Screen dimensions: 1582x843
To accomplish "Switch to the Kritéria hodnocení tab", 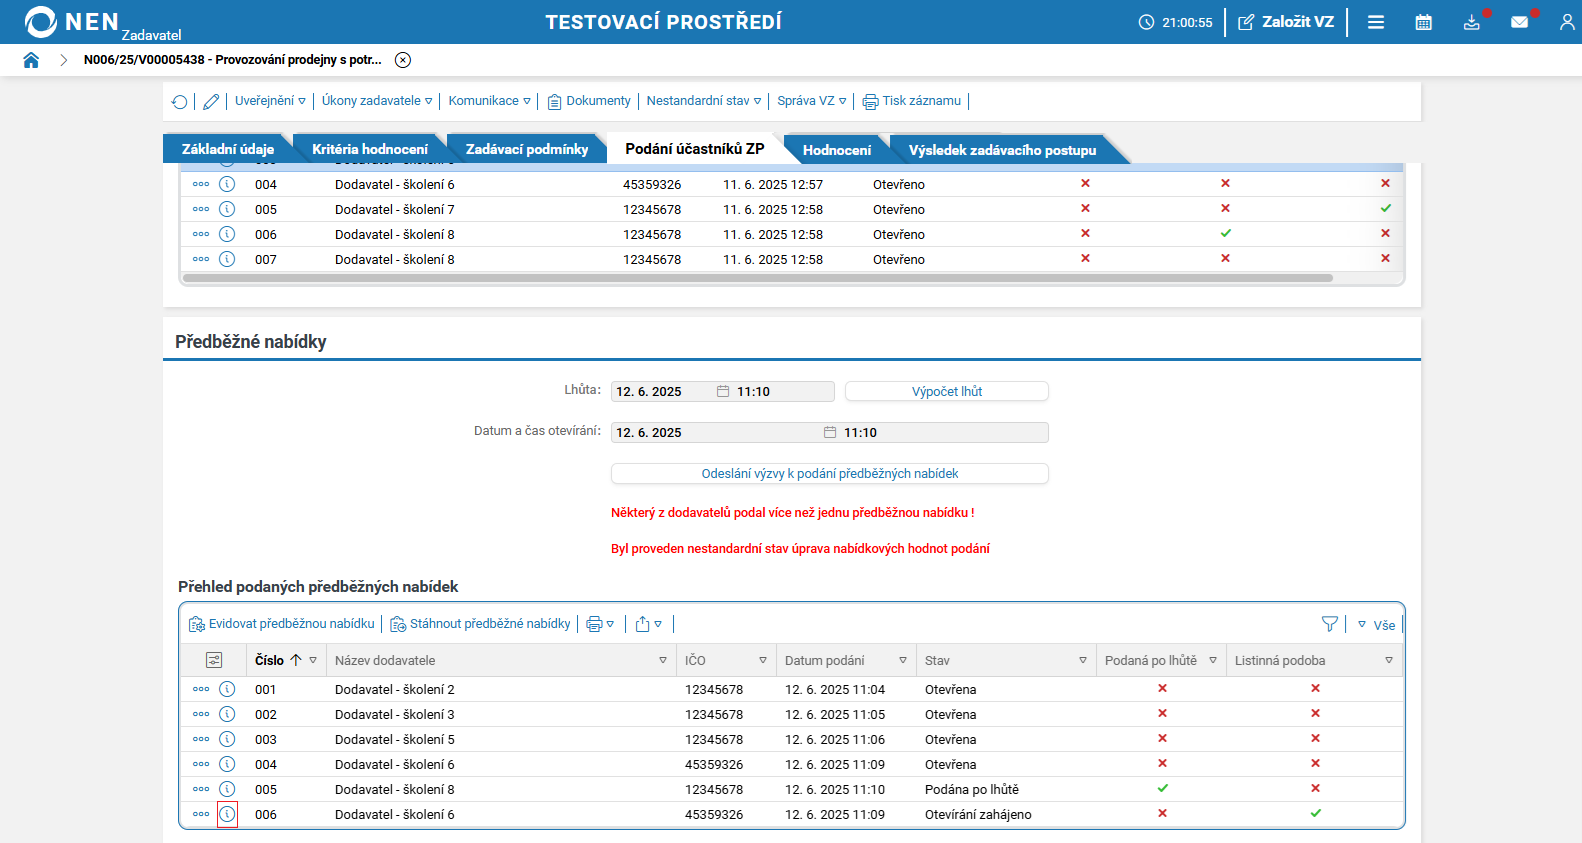I will (x=369, y=149).
